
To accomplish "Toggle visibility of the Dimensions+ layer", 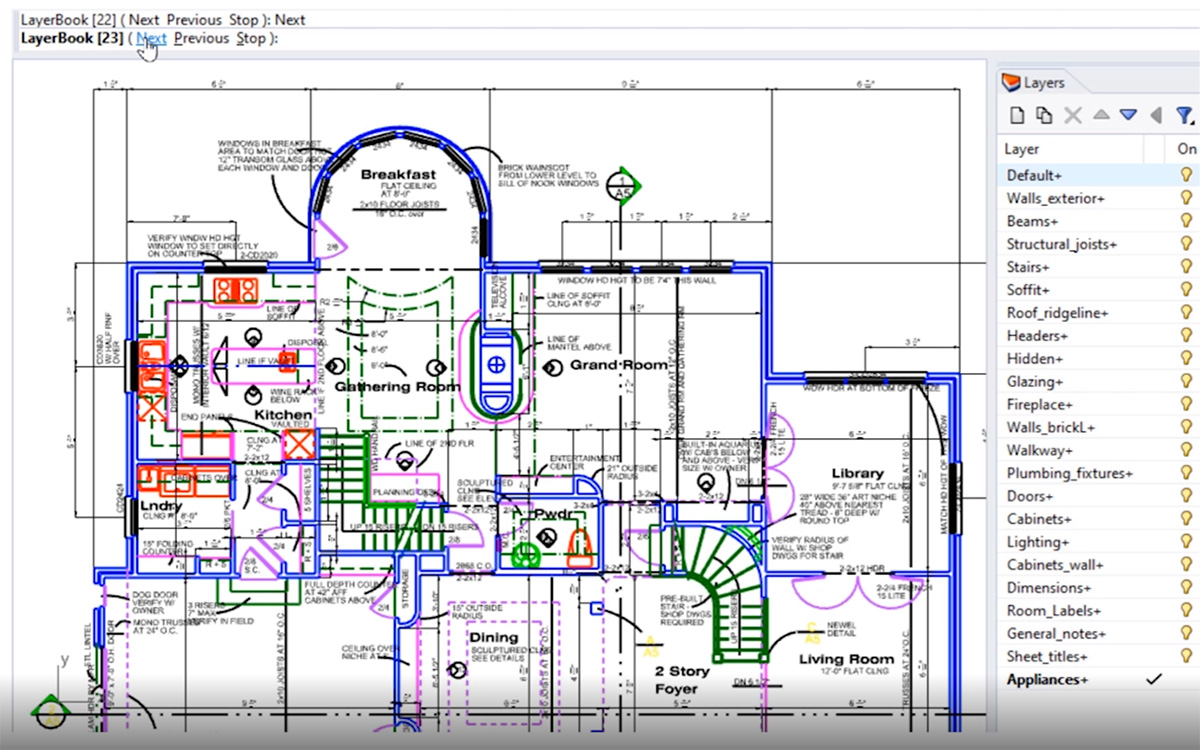I will pos(1186,588).
